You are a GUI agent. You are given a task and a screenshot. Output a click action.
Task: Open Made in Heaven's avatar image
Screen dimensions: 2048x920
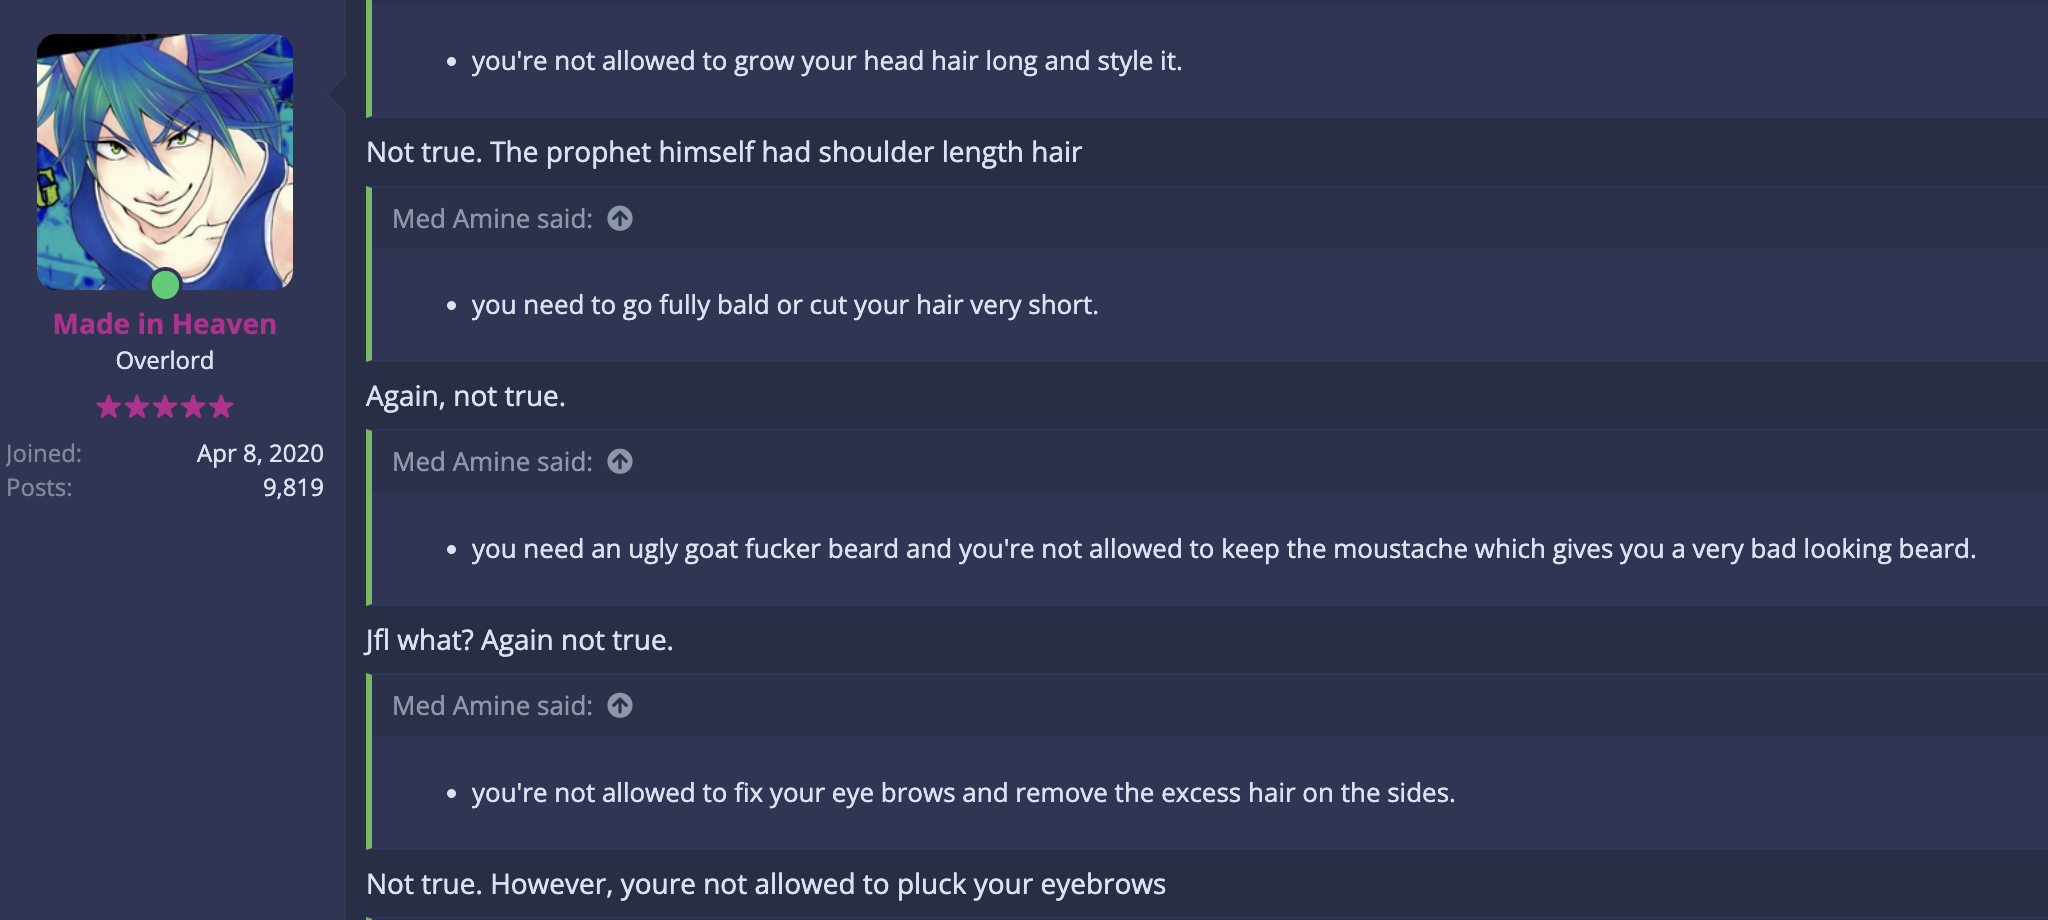coord(165,162)
